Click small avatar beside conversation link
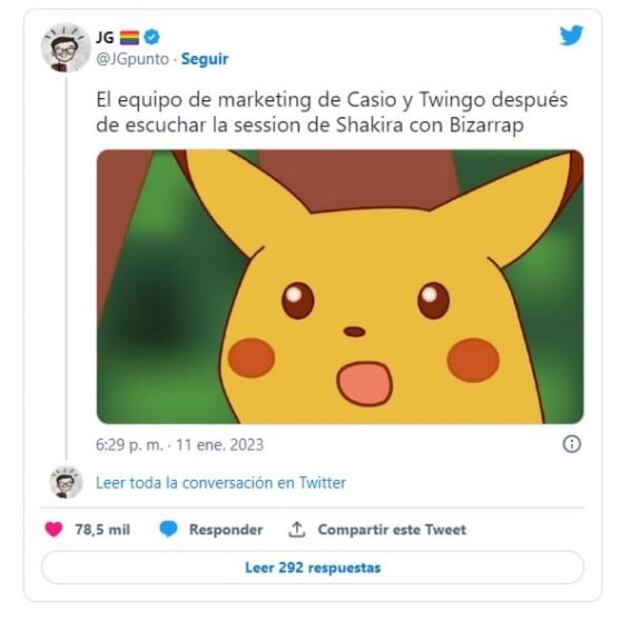 pos(66,482)
